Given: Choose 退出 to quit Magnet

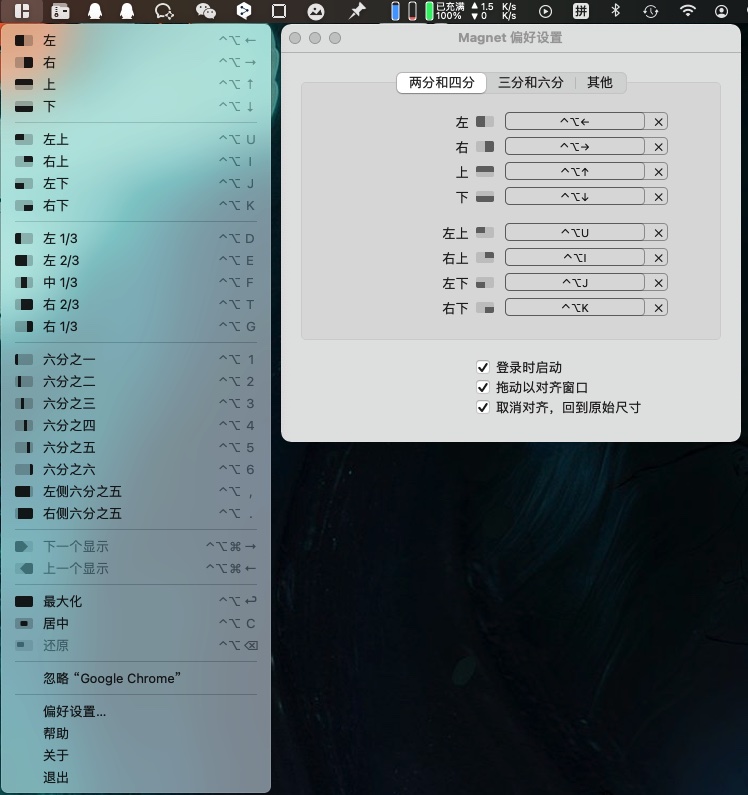Looking at the screenshot, I should coord(135,778).
